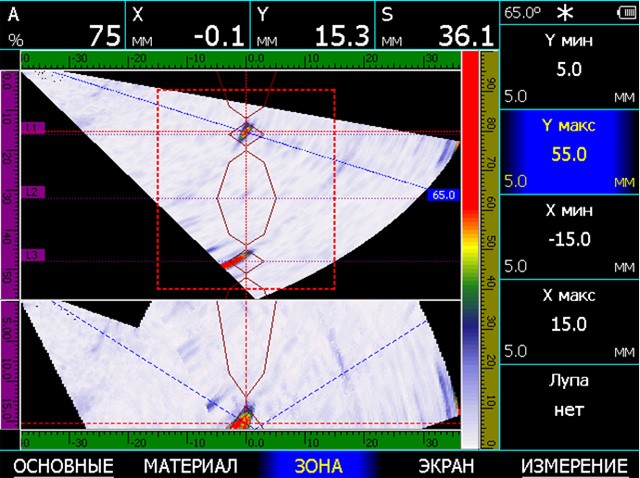Click the purple L3 level marker
The height and width of the screenshot is (478, 640).
33,255
